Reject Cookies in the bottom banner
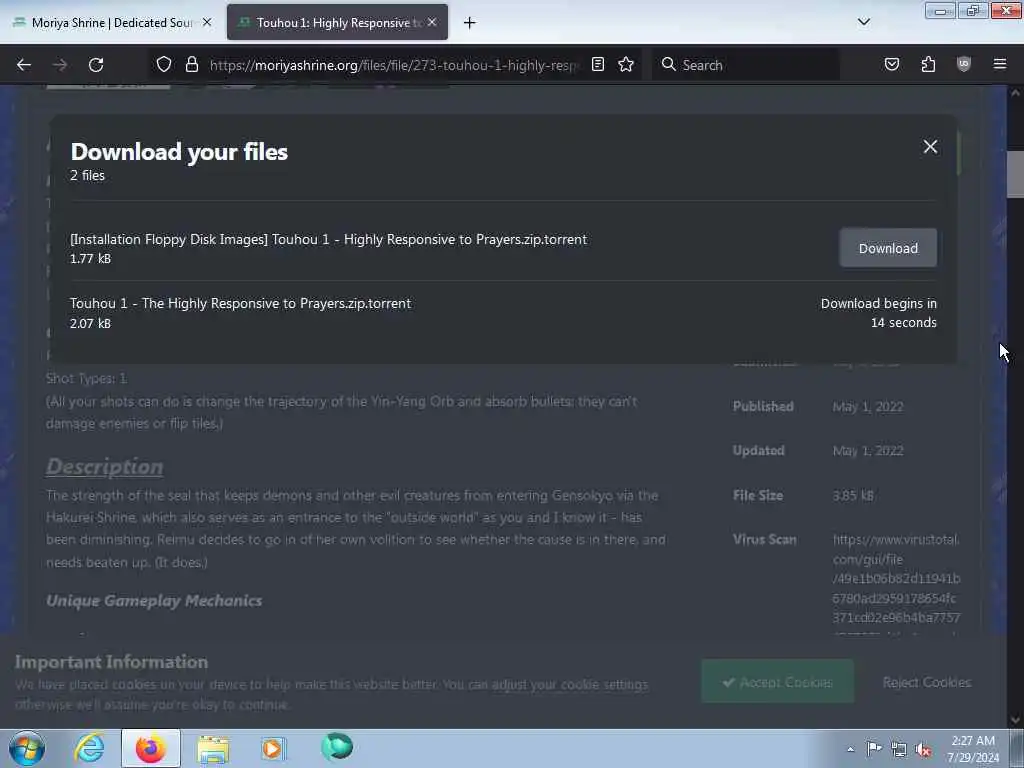Image resolution: width=1024 pixels, height=768 pixels. [x=926, y=682]
